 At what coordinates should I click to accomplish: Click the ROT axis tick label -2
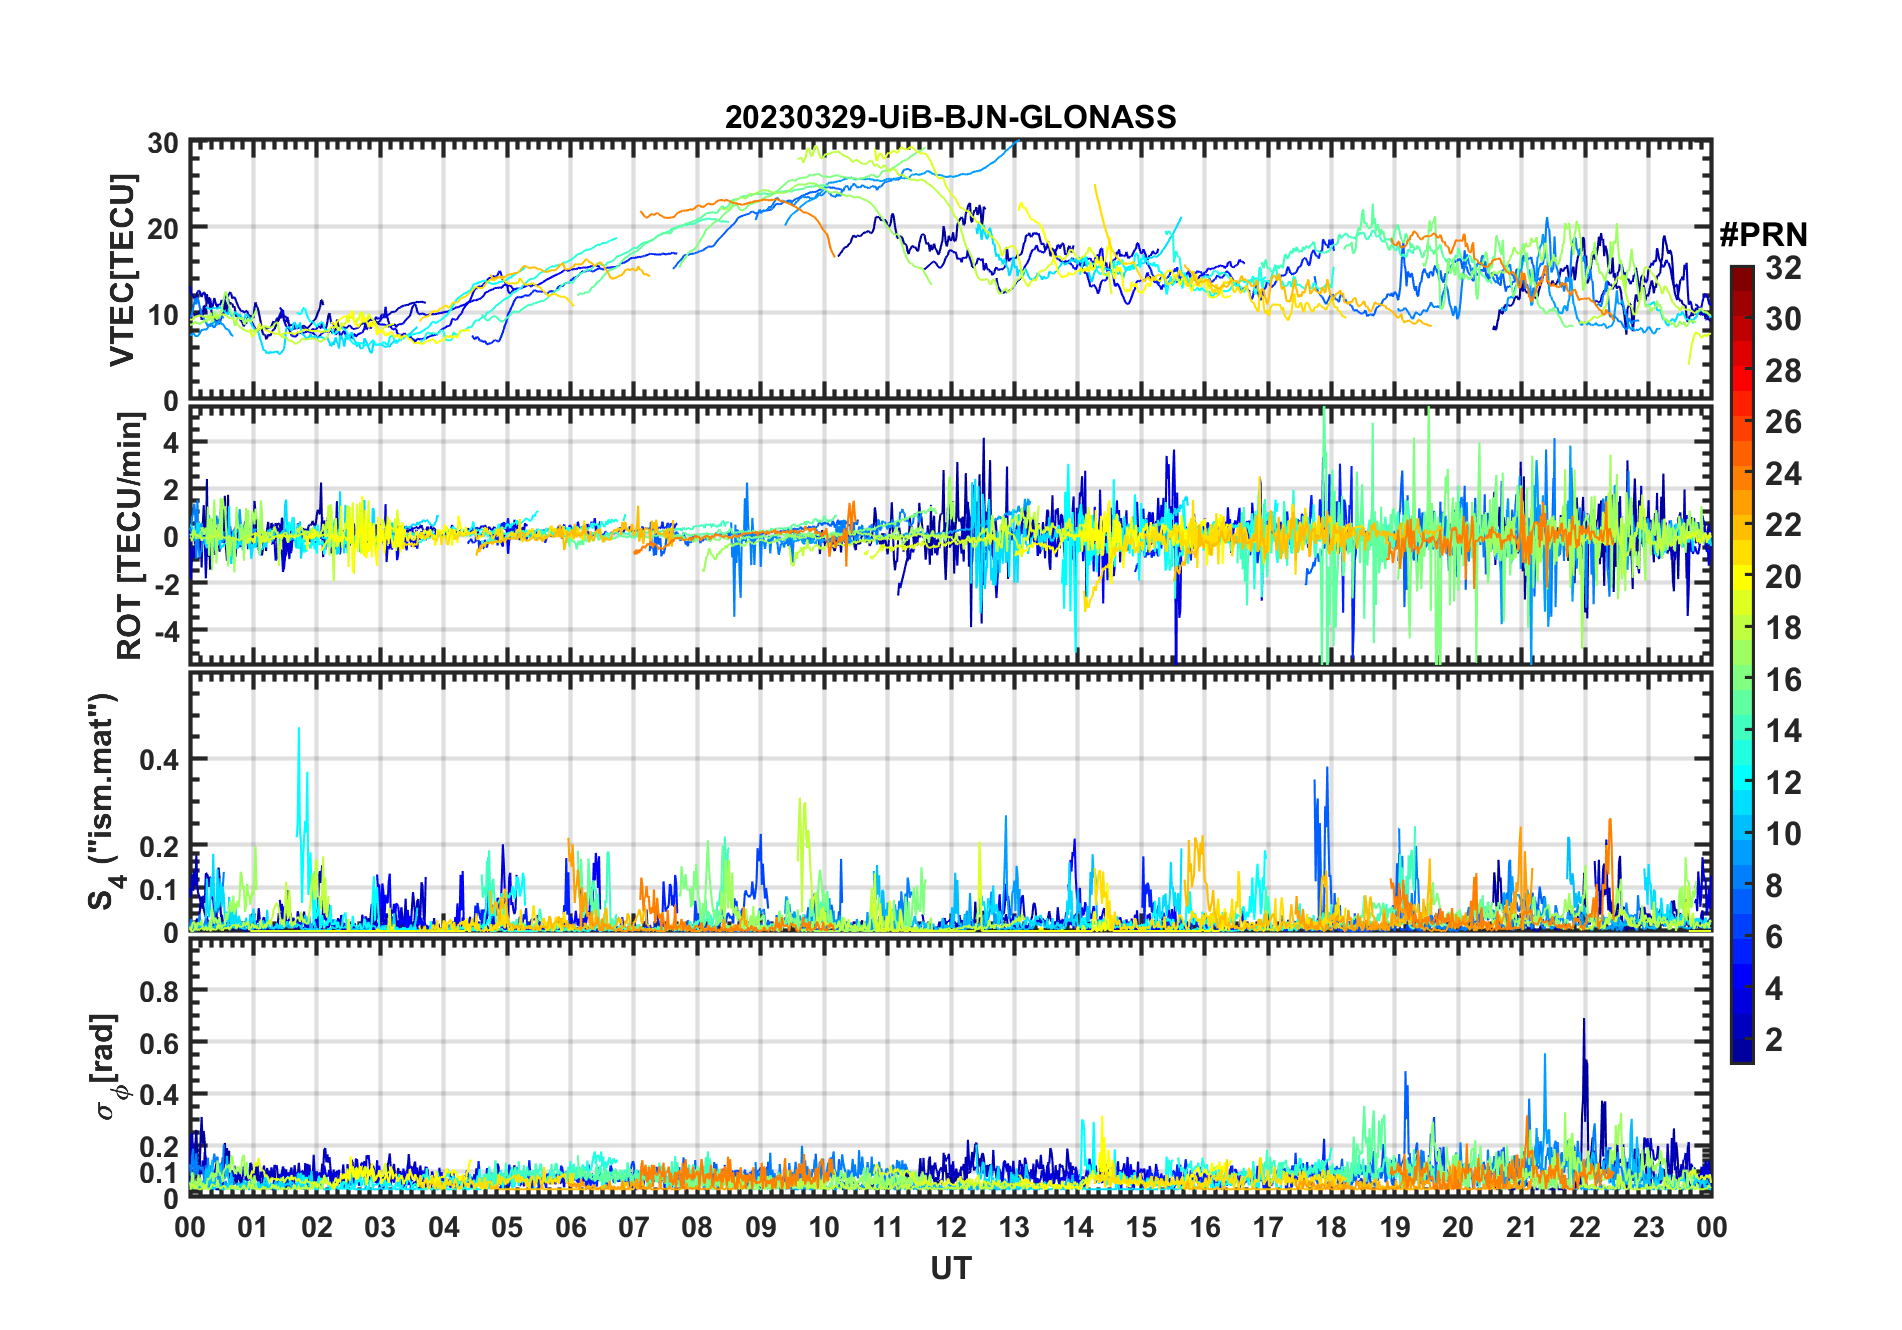pos(165,584)
